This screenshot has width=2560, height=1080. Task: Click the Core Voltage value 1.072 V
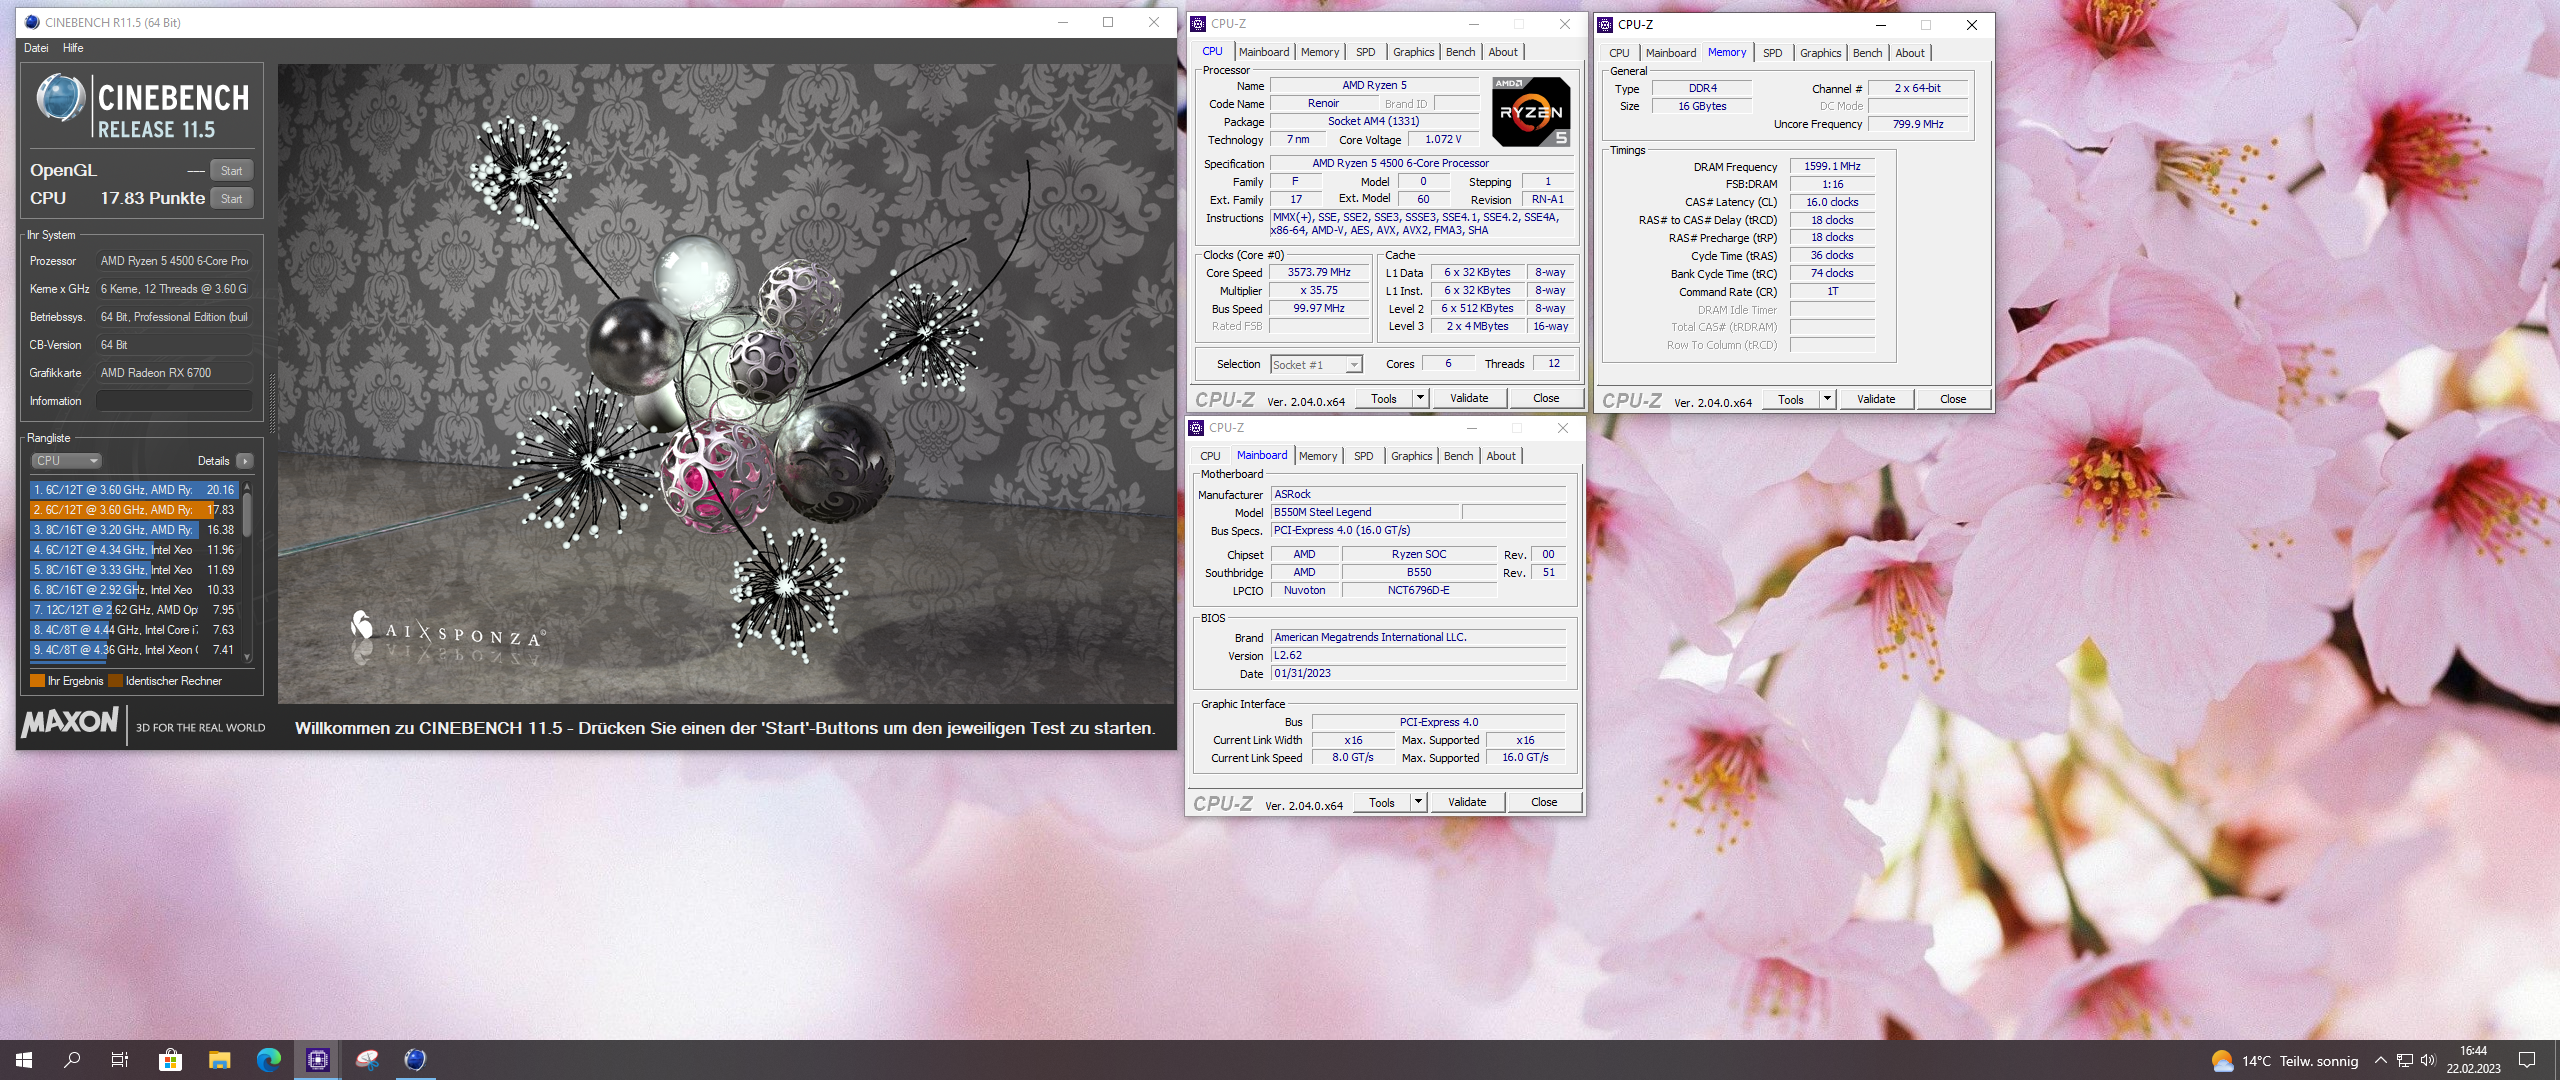[1443, 139]
